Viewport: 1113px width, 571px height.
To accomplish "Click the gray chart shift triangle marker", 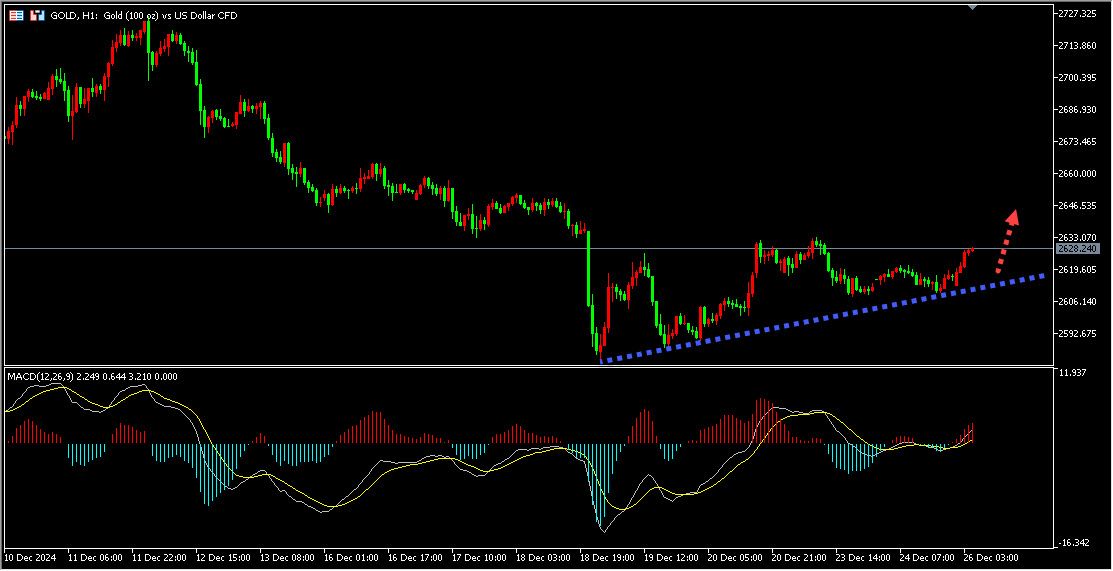I will click(973, 7).
